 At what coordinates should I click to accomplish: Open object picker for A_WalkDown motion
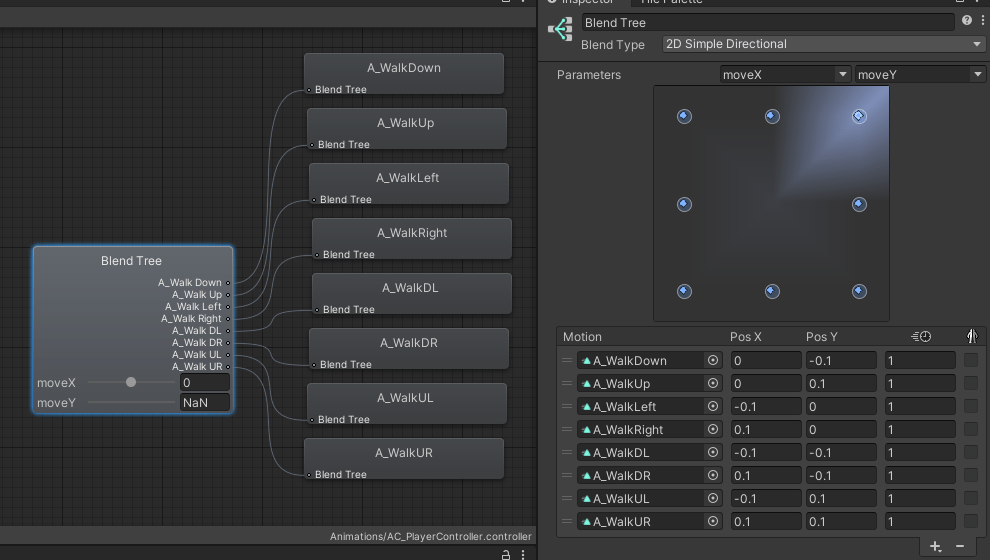[x=713, y=361]
